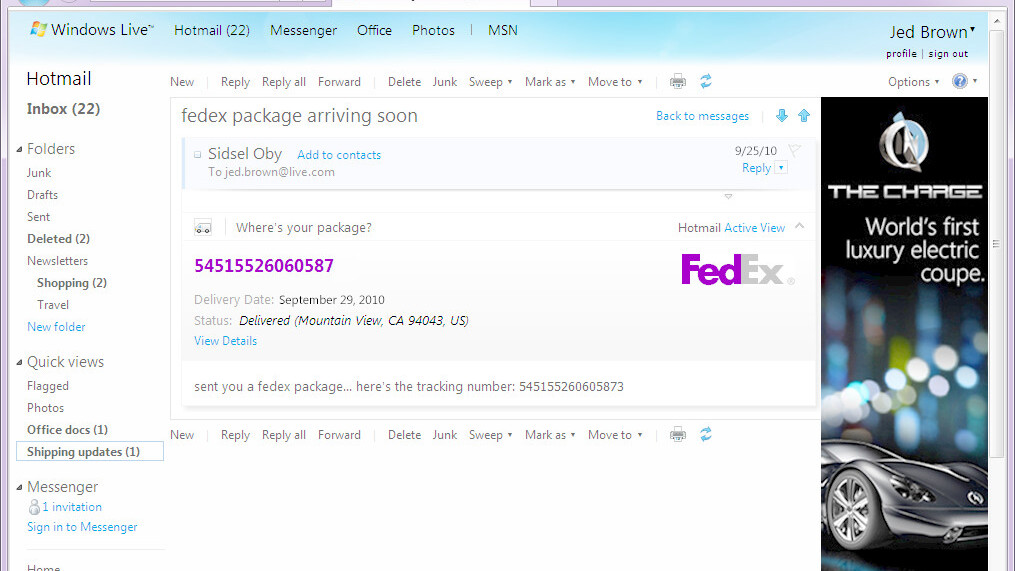Image resolution: width=1015 pixels, height=571 pixels.
Task: Go to next message with down arrow
Action: click(782, 116)
